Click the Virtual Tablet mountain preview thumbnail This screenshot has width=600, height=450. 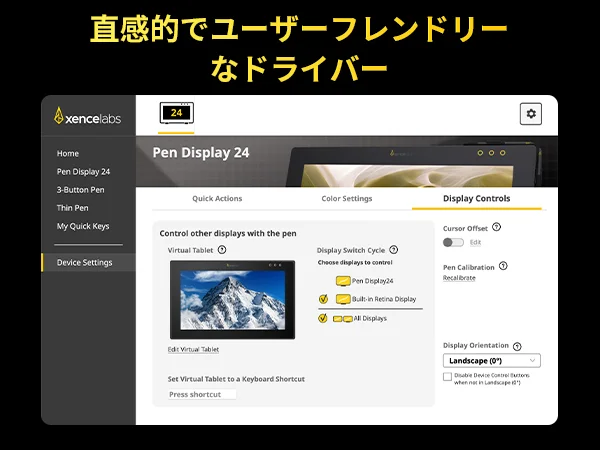(232, 300)
